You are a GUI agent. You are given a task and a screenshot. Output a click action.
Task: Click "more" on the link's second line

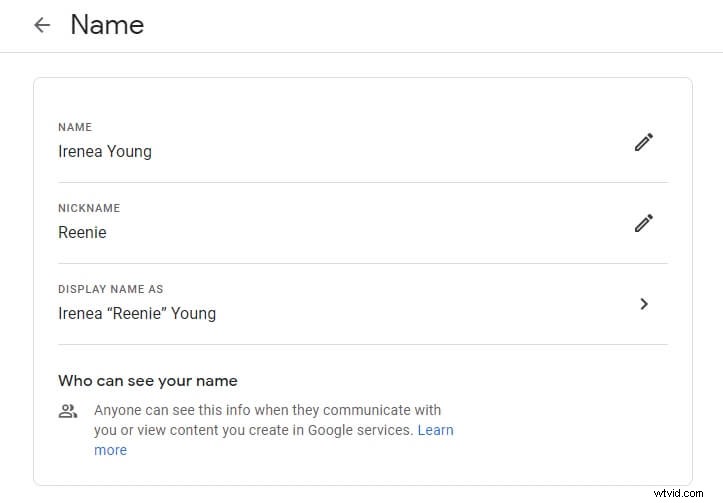pyautogui.click(x=111, y=450)
